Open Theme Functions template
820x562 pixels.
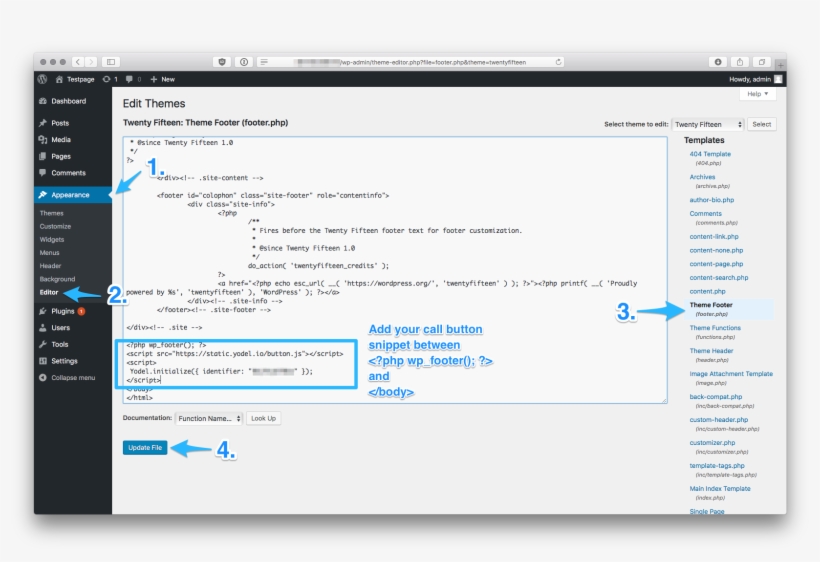click(x=715, y=328)
